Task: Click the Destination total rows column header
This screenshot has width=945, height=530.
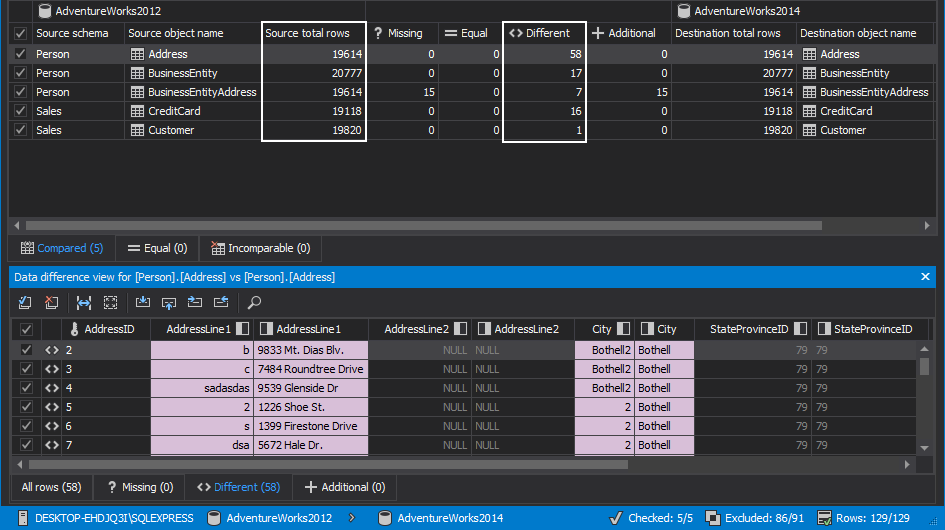Action: click(733, 33)
